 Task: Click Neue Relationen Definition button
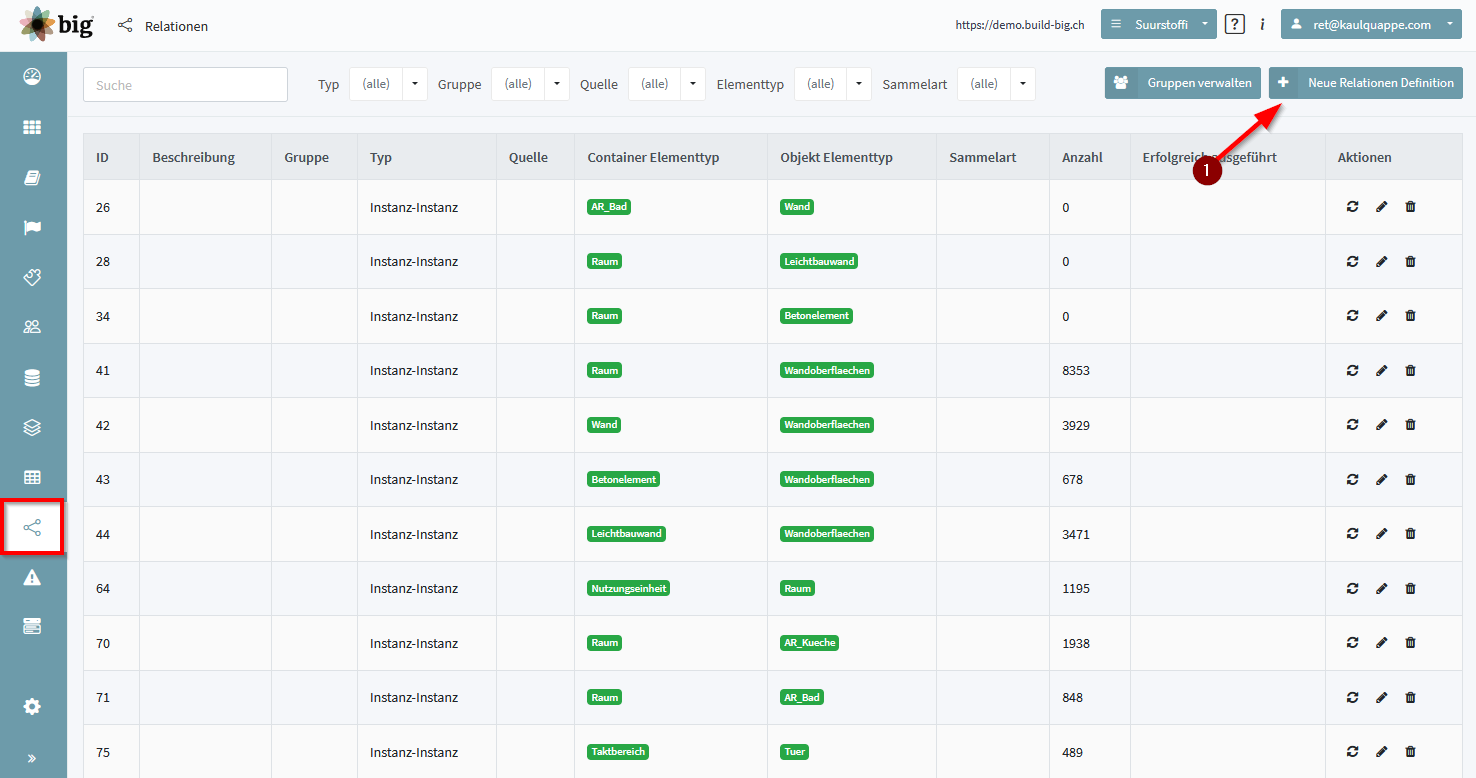(x=1366, y=83)
